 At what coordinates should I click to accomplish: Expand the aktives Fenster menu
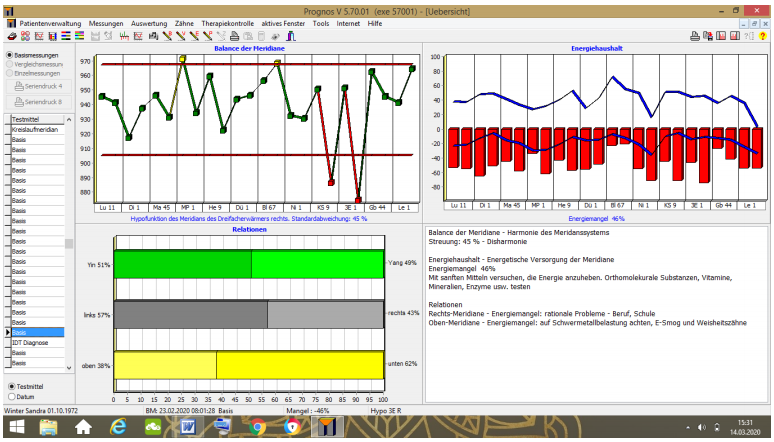[283, 22]
